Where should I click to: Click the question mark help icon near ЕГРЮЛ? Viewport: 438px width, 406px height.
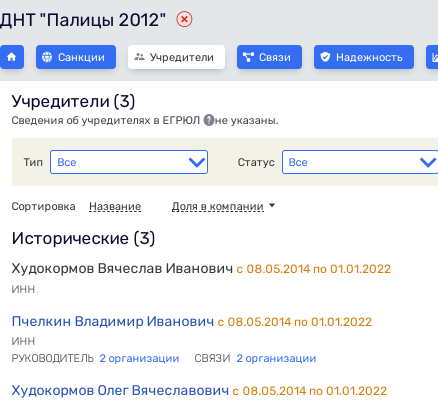point(209,120)
